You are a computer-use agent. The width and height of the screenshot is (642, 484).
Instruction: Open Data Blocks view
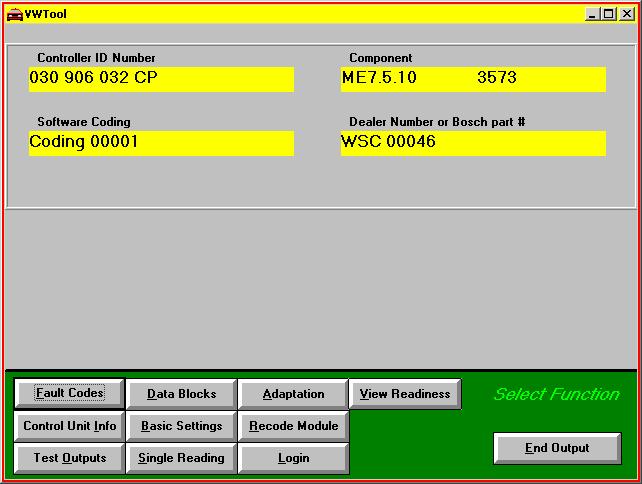tap(181, 394)
